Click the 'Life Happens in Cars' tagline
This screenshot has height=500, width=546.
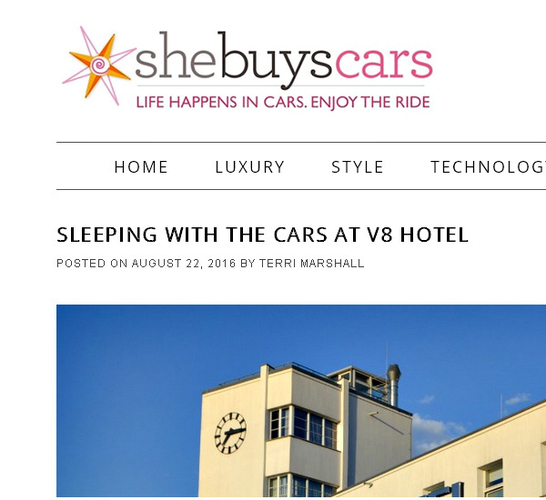point(283,102)
